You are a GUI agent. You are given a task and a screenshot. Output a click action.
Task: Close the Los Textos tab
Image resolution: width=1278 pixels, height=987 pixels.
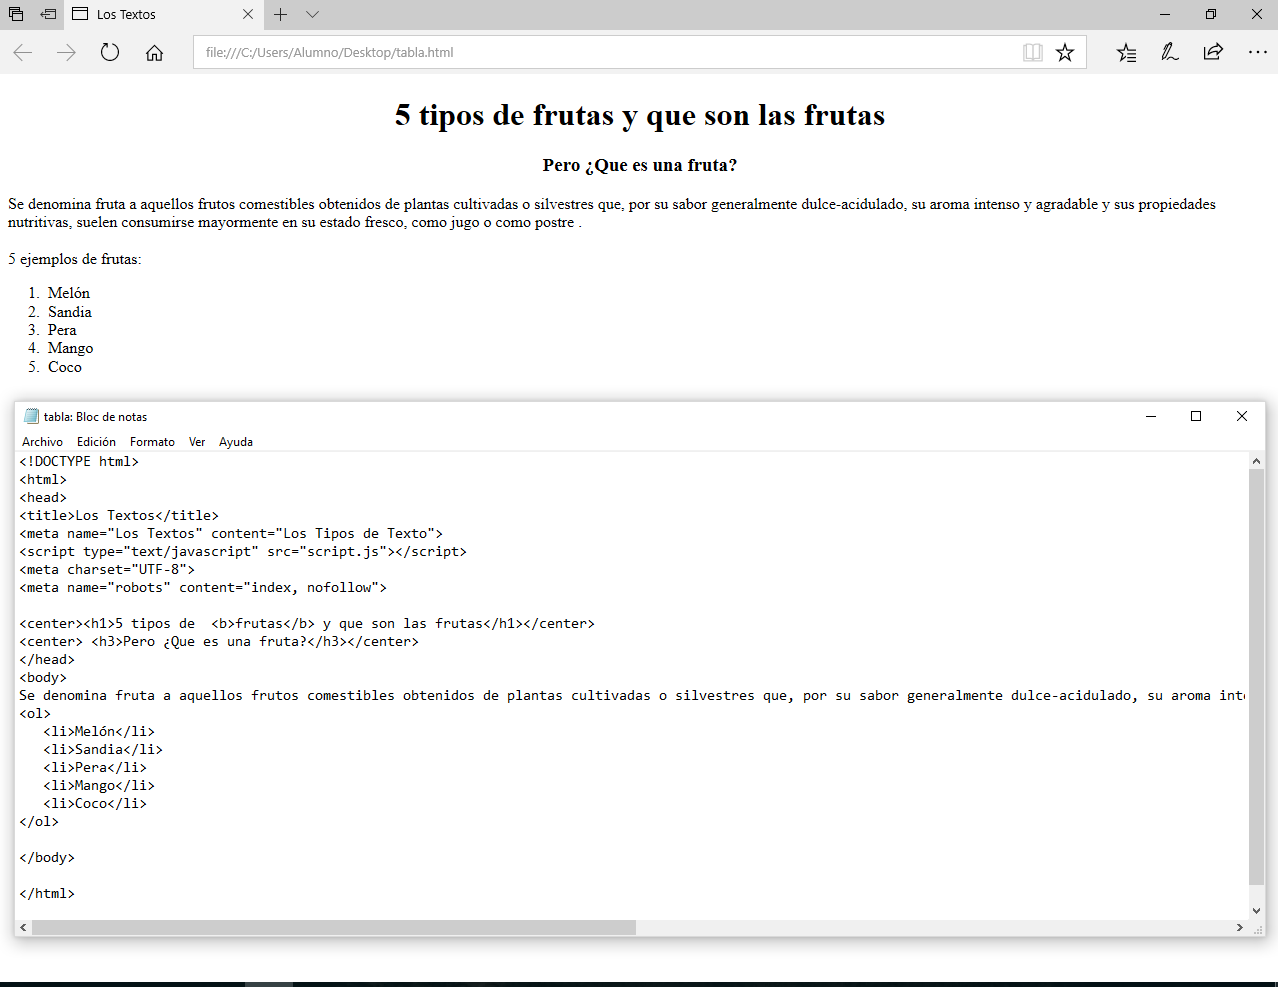(x=248, y=14)
